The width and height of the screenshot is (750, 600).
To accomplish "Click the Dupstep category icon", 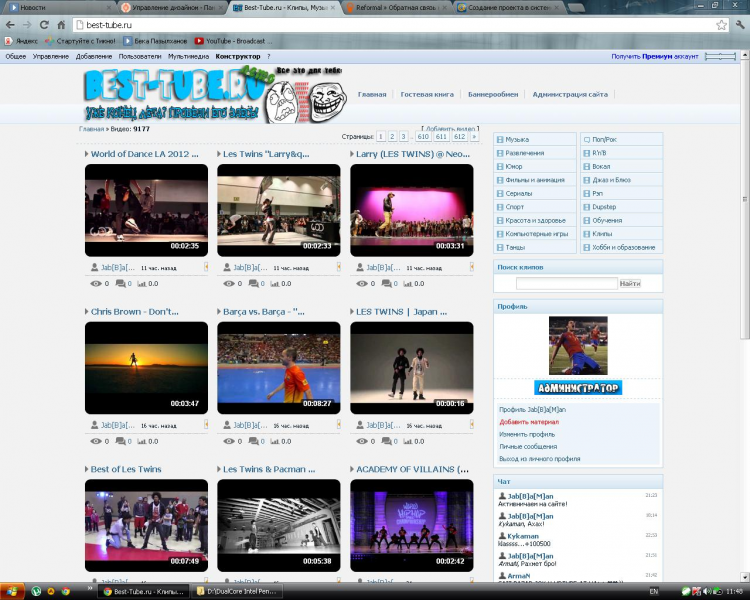I will (586, 207).
